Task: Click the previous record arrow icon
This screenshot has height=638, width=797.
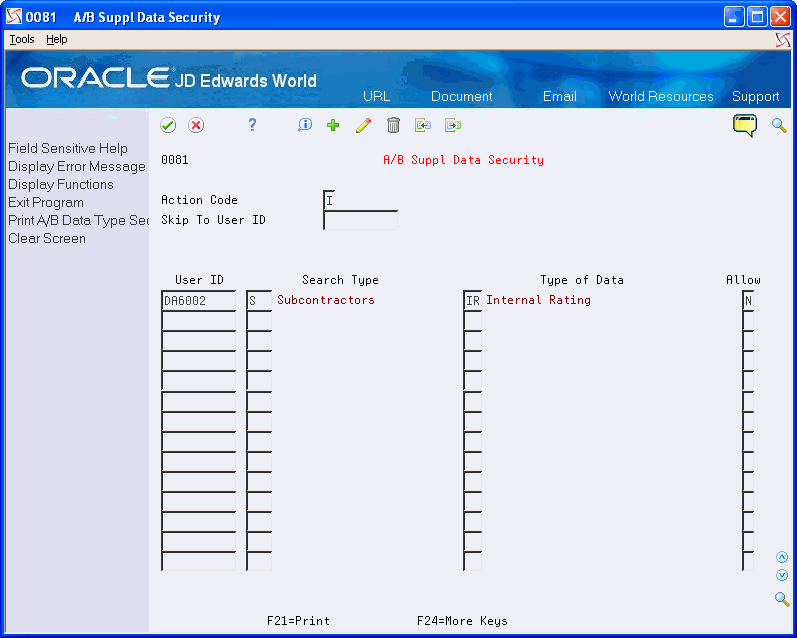Action: click(422, 125)
